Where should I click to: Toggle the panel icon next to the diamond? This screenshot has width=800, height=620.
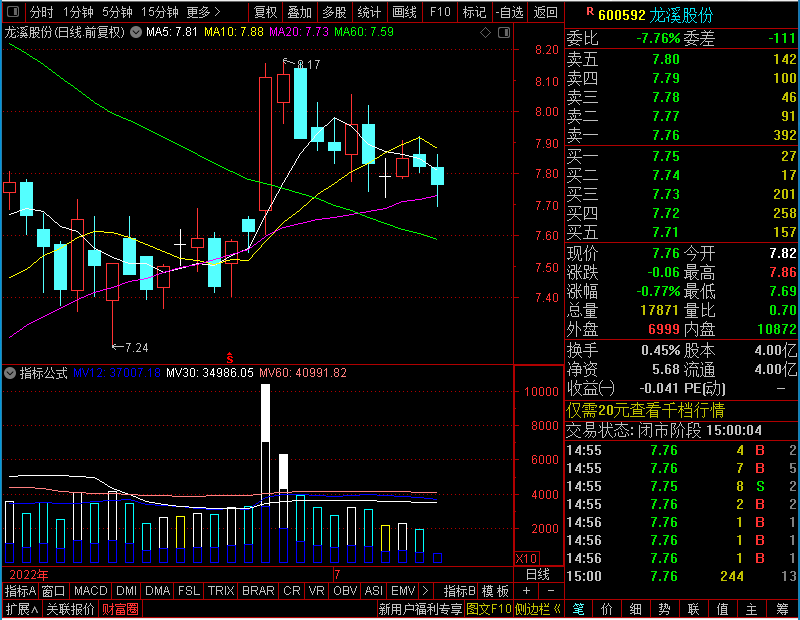(504, 33)
